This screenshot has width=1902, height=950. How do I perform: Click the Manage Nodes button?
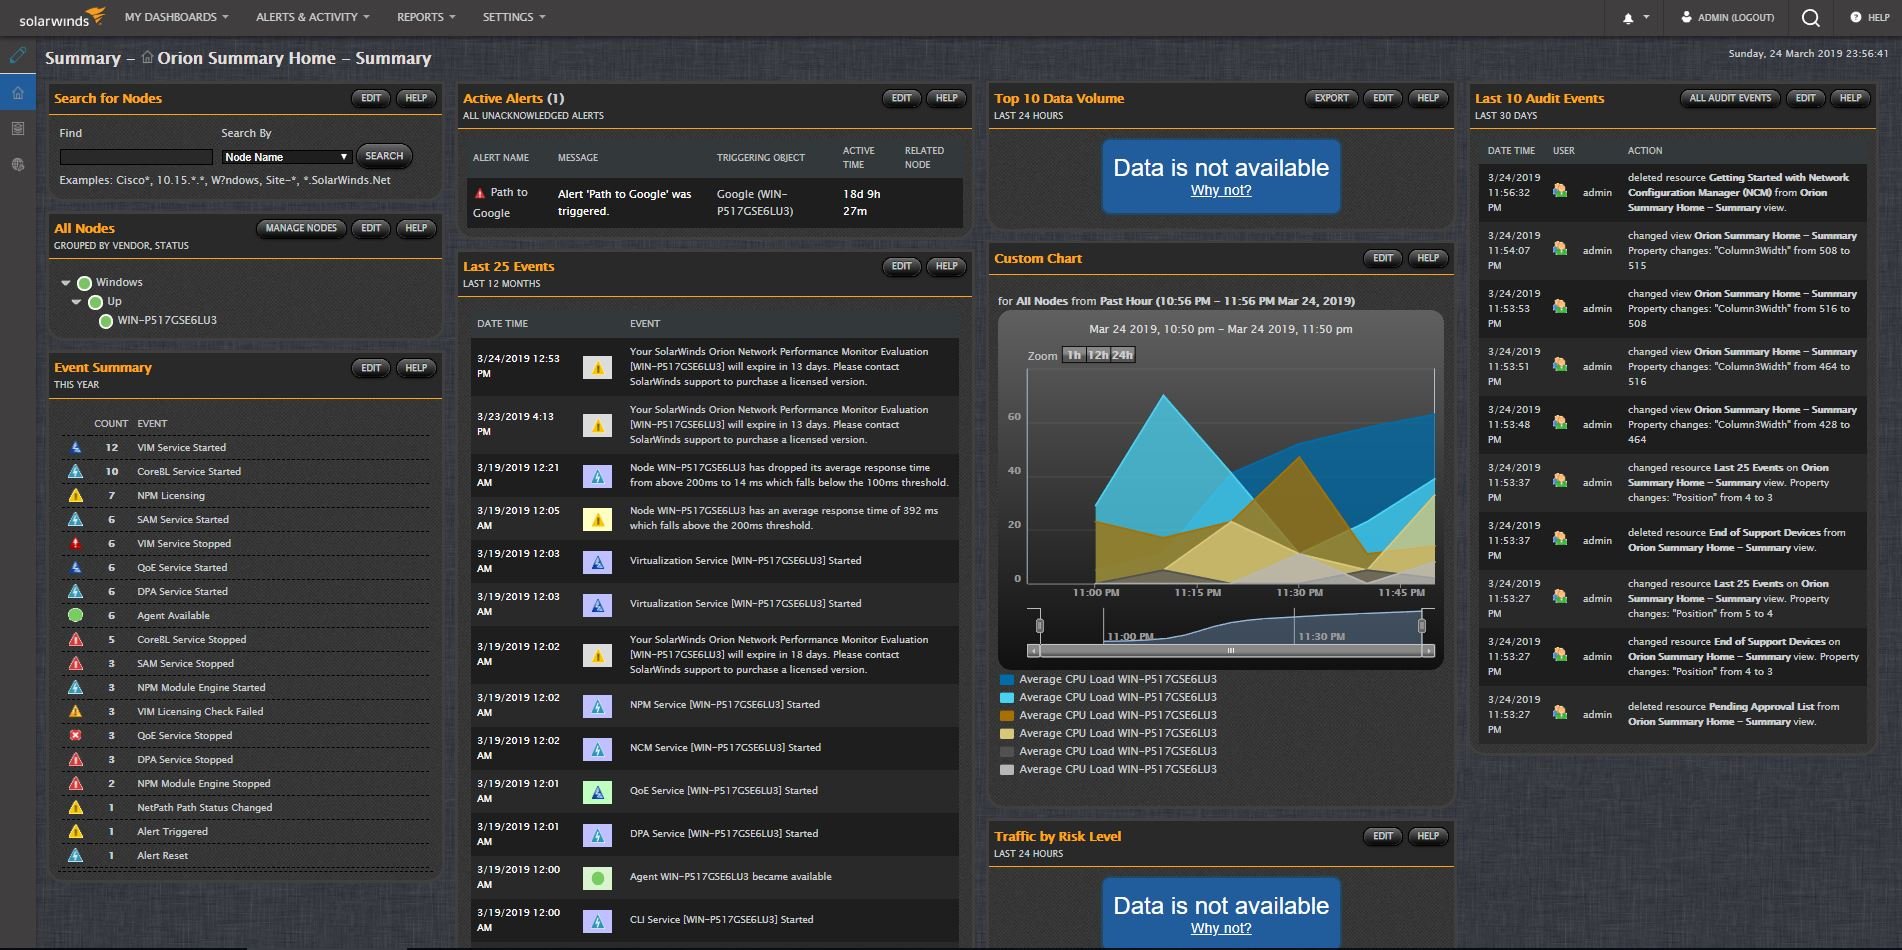tap(301, 228)
